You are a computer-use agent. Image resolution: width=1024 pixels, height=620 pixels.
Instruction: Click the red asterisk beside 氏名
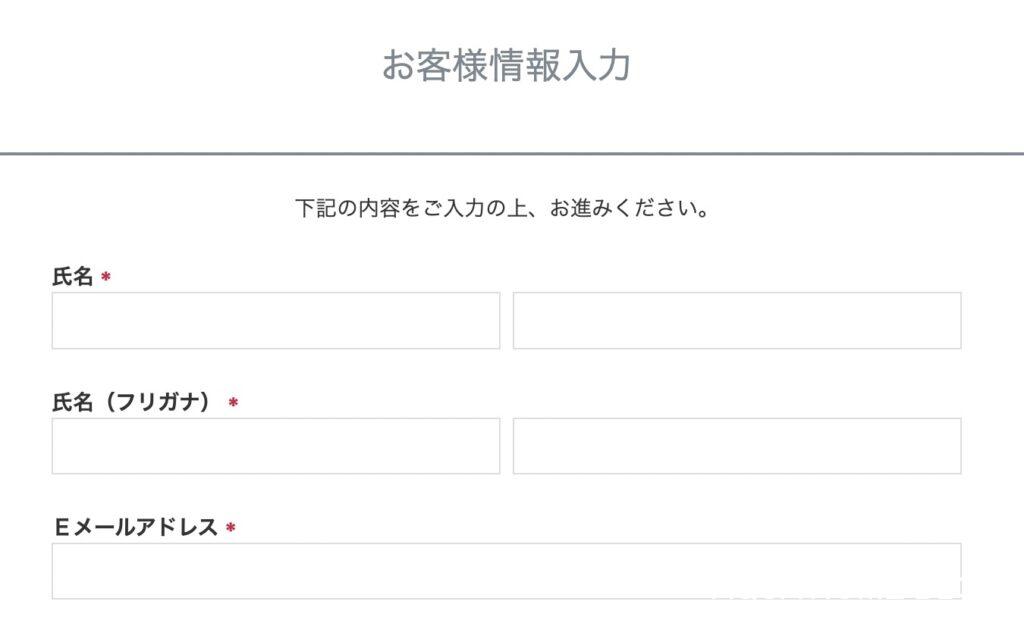click(x=106, y=277)
